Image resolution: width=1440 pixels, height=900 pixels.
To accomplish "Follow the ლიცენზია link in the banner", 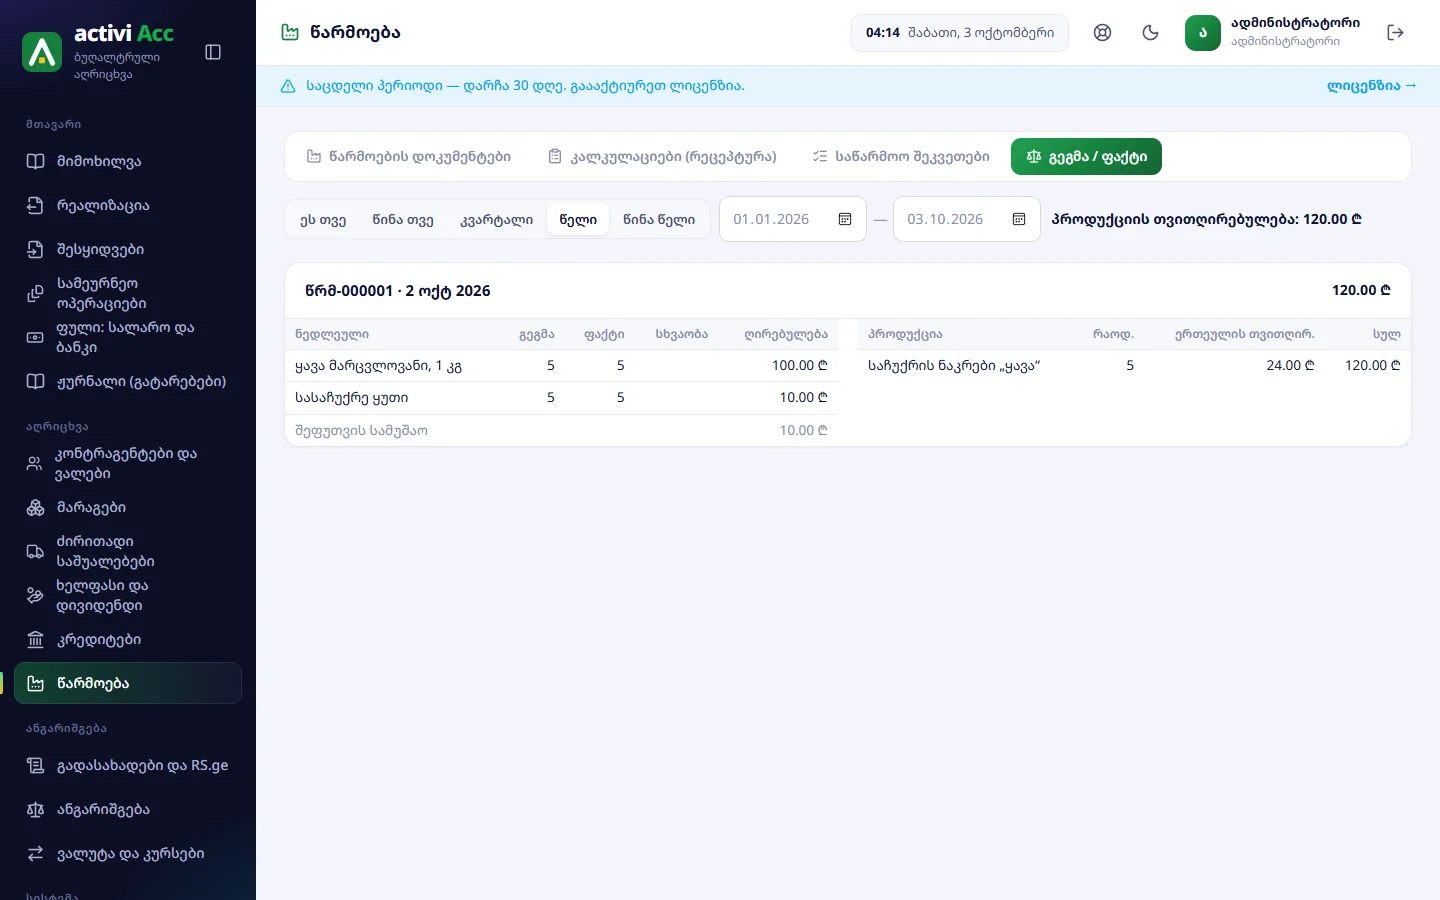I will pyautogui.click(x=1371, y=86).
